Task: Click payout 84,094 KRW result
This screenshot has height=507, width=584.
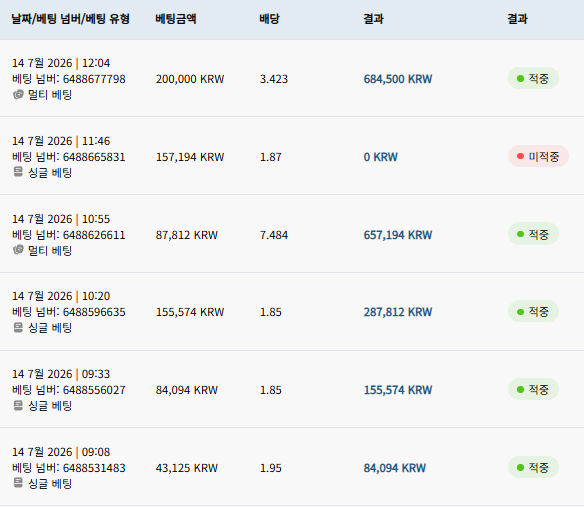Action: pos(394,468)
